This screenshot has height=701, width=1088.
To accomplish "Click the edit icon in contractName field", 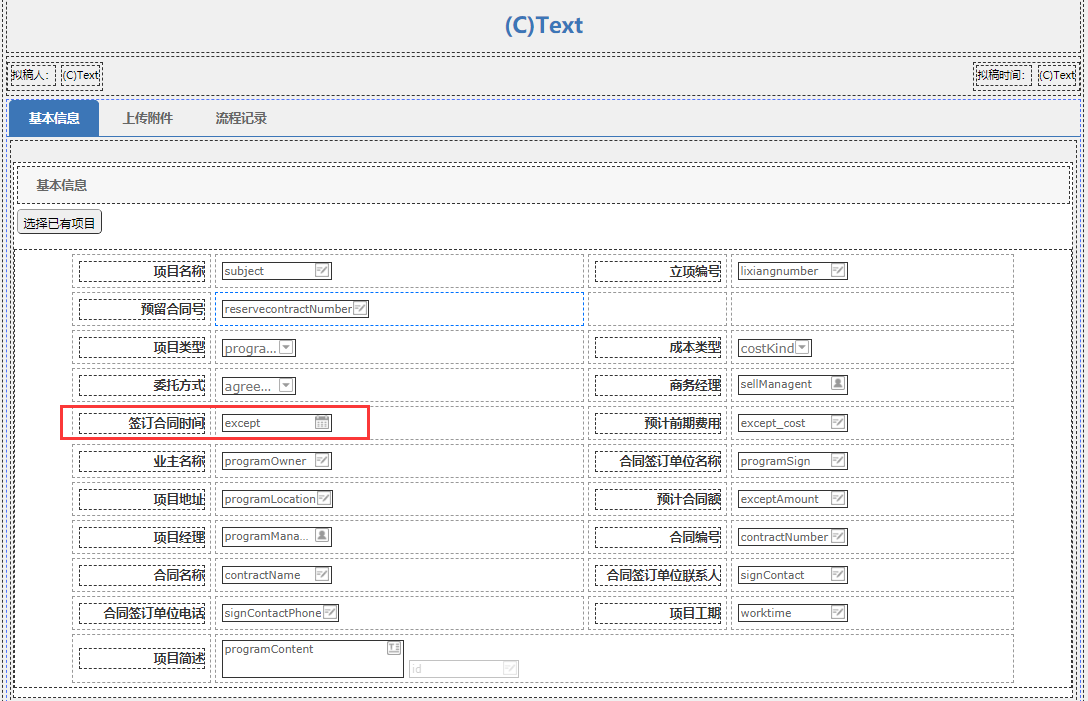I will [x=322, y=575].
